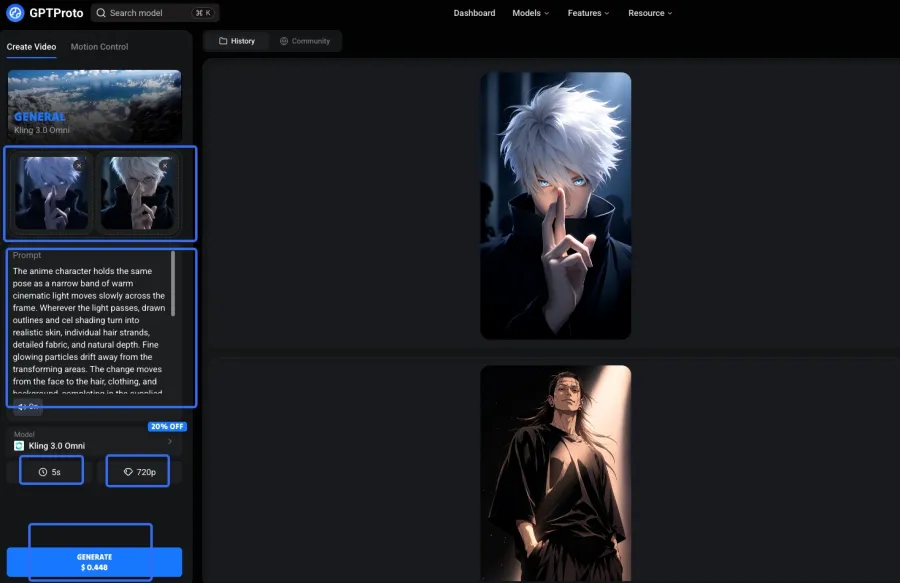
Task: Click the Kling 3.0 Omni model icon
Action: pos(19,446)
